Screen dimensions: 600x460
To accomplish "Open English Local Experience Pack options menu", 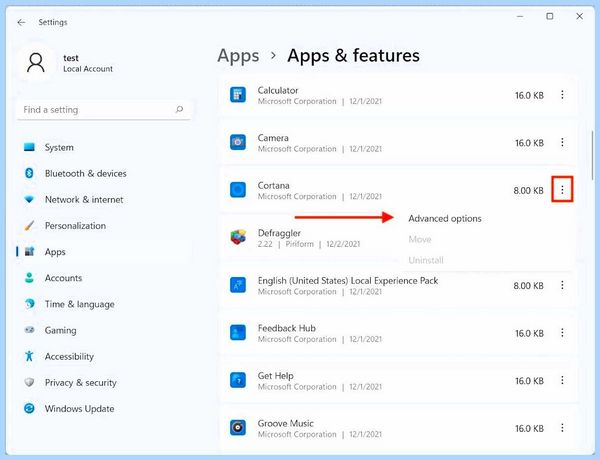I will (562, 285).
